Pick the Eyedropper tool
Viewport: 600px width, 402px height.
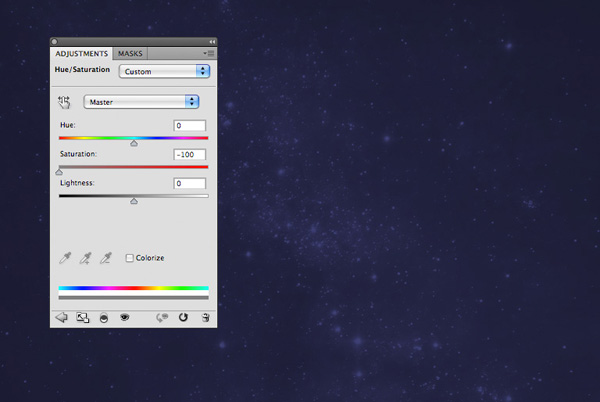[65, 258]
